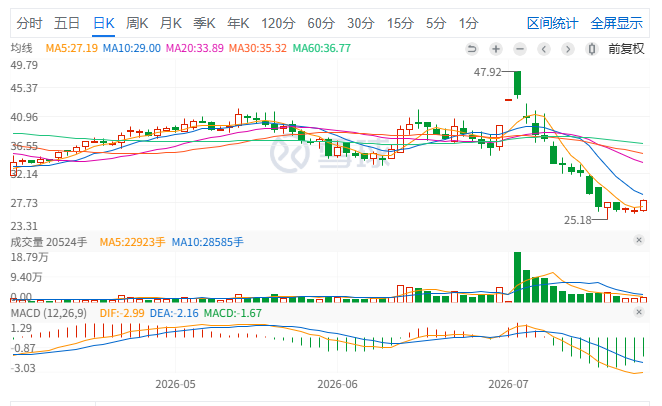The height and width of the screenshot is (406, 662).
Task: Switch to 周K weekly tab
Action: tap(137, 23)
